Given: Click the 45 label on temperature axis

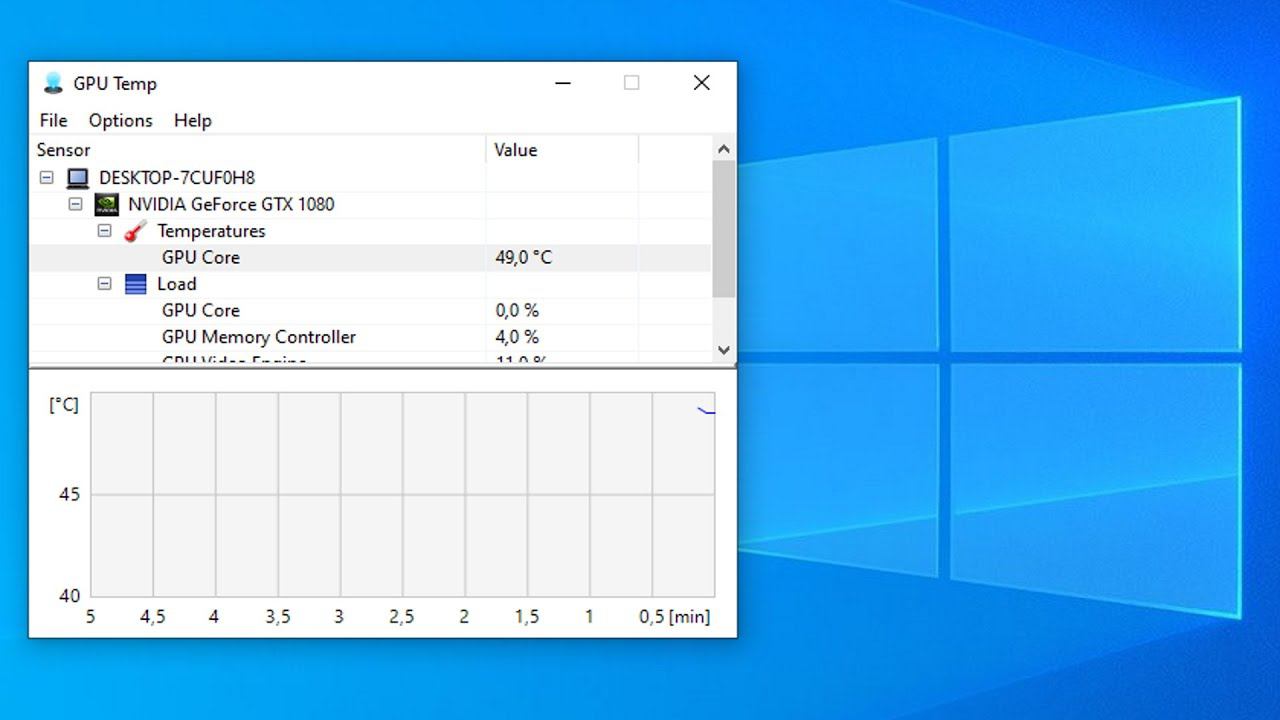Looking at the screenshot, I should click(x=69, y=495).
